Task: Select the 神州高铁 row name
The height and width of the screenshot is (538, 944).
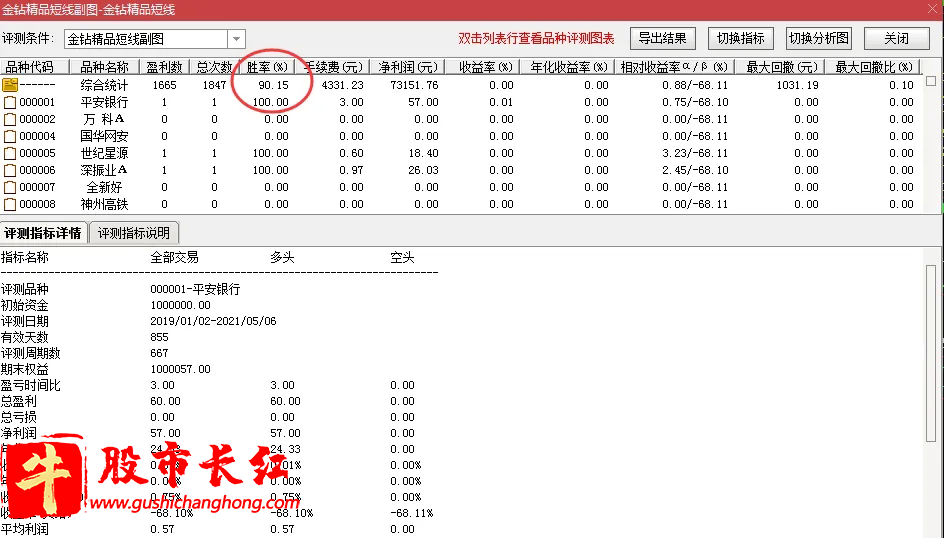Action: 105,205
